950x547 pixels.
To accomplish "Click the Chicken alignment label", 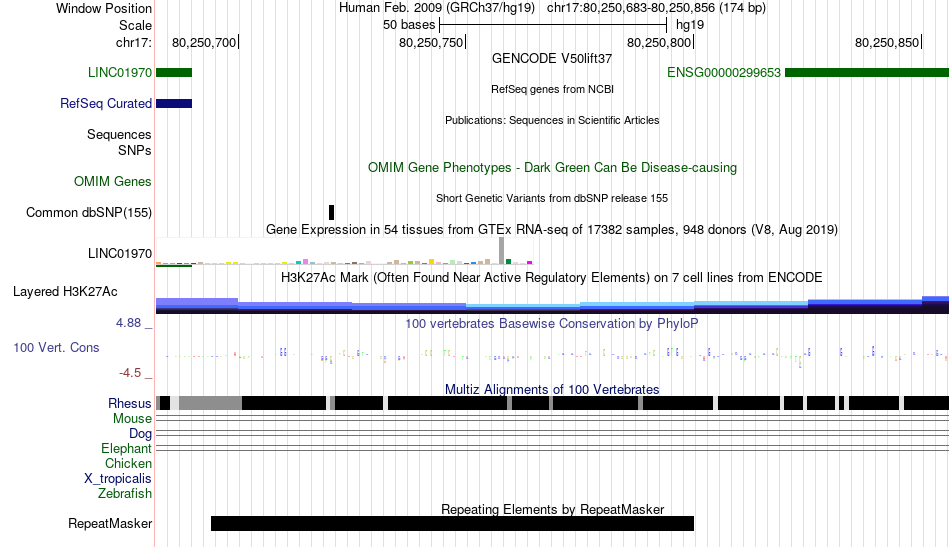I will 128,463.
